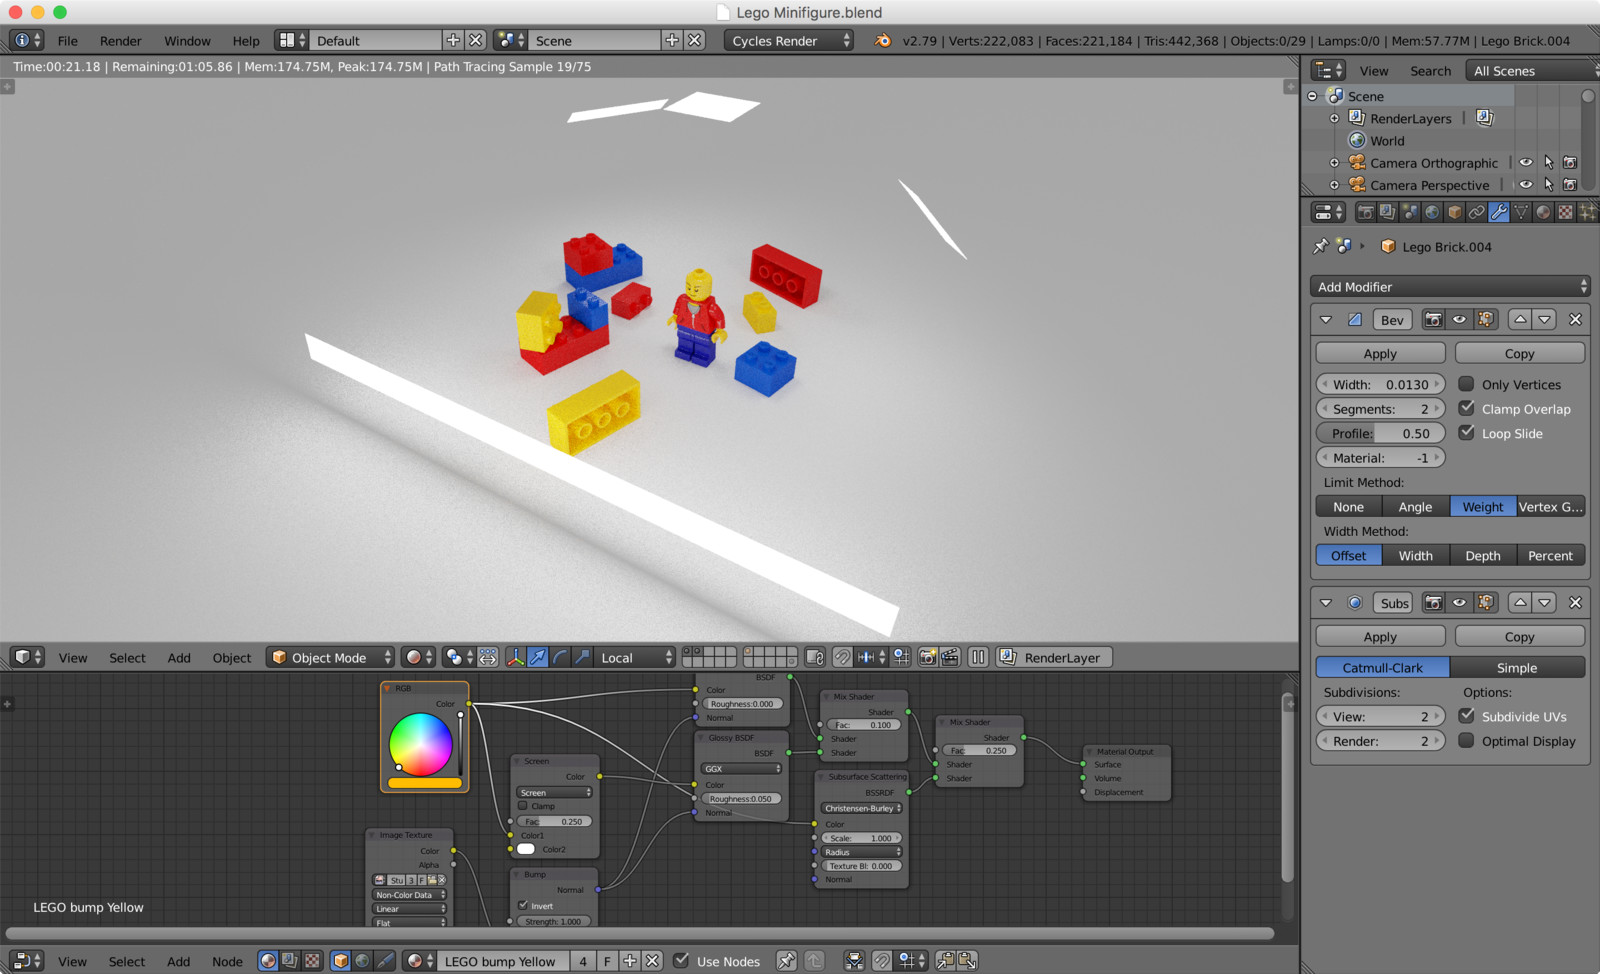Image resolution: width=1600 pixels, height=974 pixels.
Task: Open the Render Layers properties tab
Action: click(x=1387, y=212)
